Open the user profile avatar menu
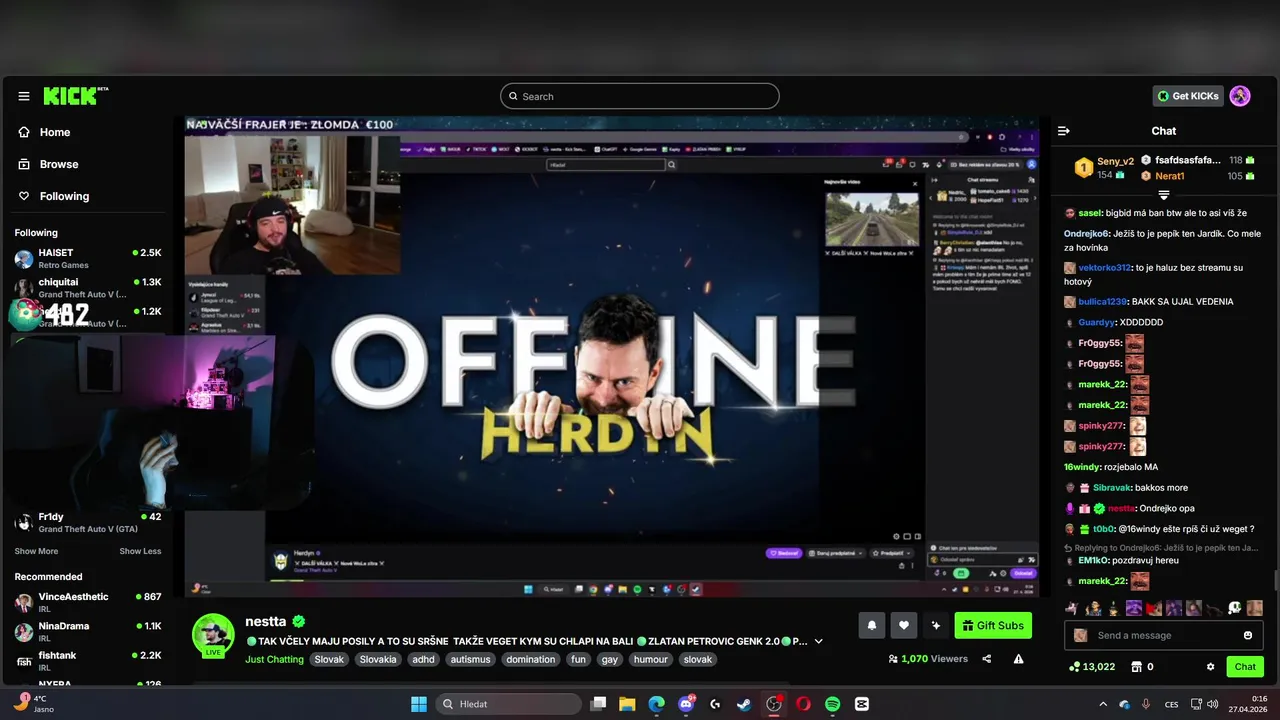This screenshot has height=720, width=1280. [x=1240, y=96]
